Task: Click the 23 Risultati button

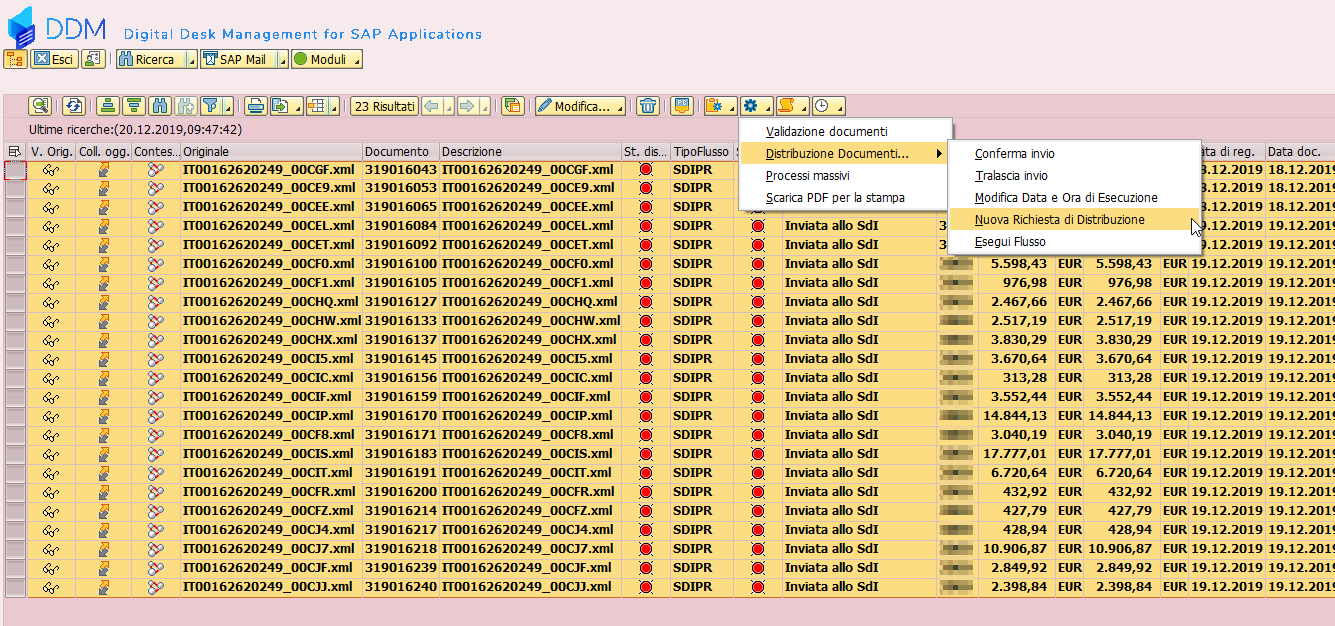Action: (x=385, y=106)
